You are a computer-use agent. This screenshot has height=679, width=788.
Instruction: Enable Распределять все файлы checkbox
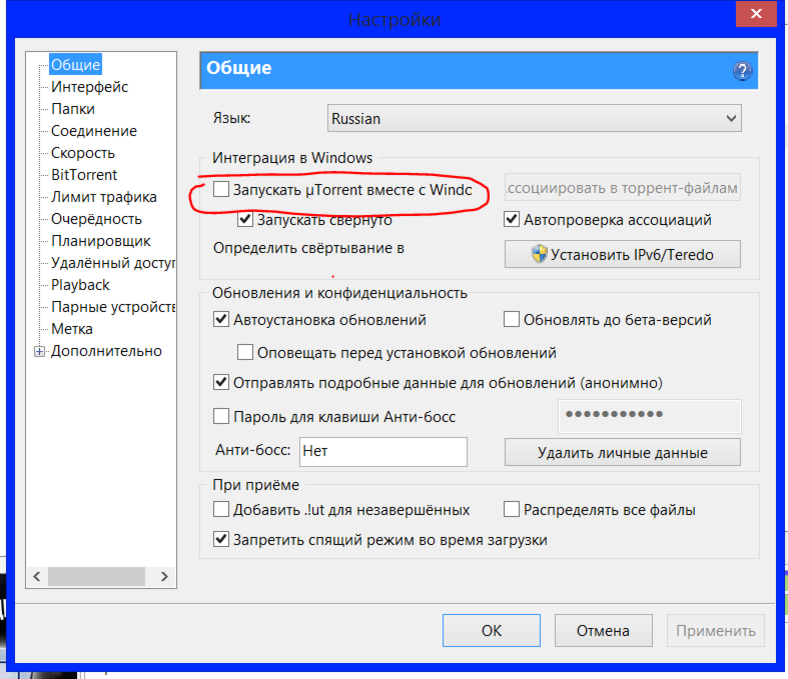511,509
